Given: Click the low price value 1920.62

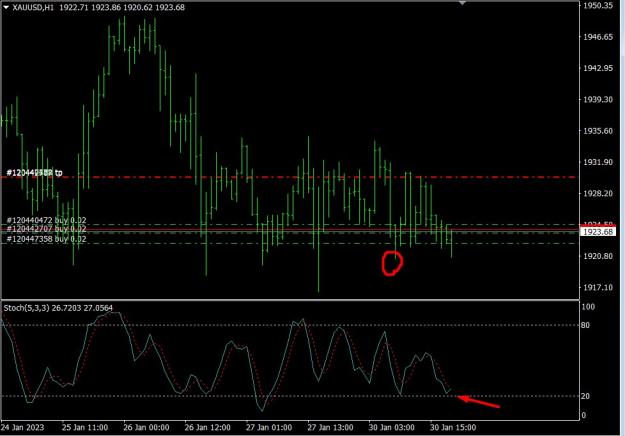Looking at the screenshot, I should (x=138, y=7).
